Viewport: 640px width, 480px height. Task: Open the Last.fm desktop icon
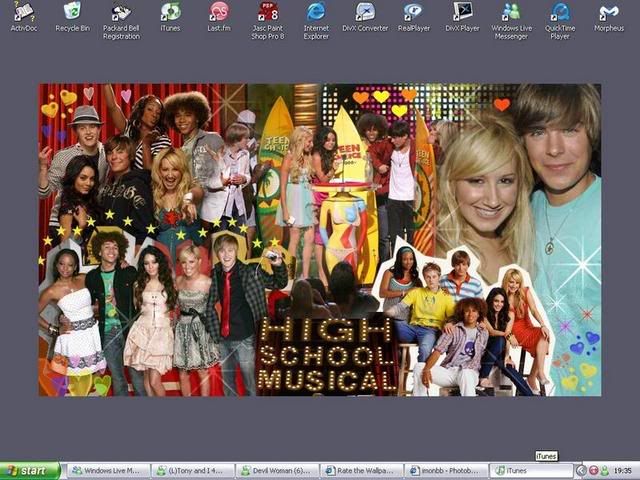219,12
